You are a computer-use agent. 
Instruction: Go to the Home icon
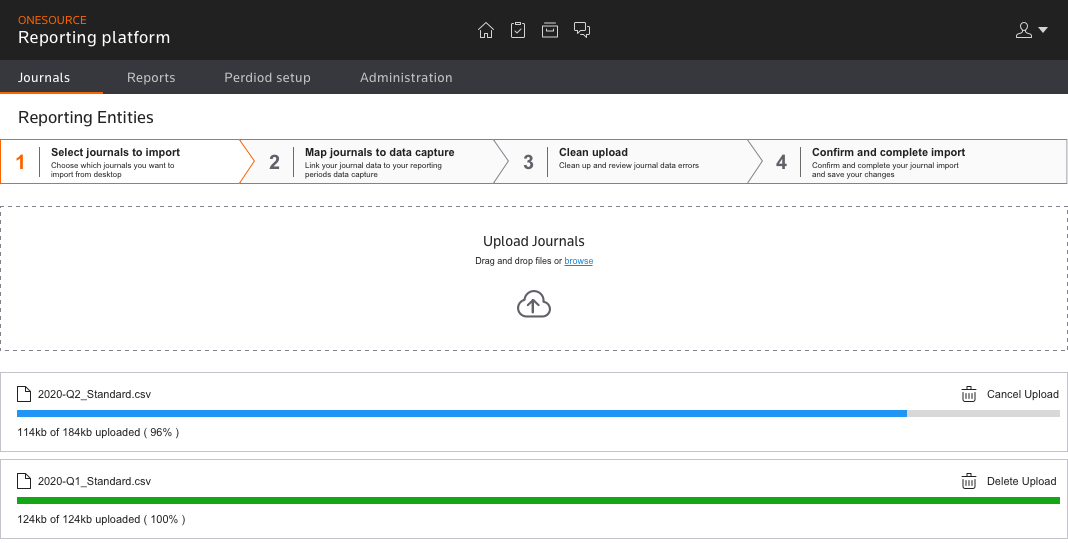486,30
